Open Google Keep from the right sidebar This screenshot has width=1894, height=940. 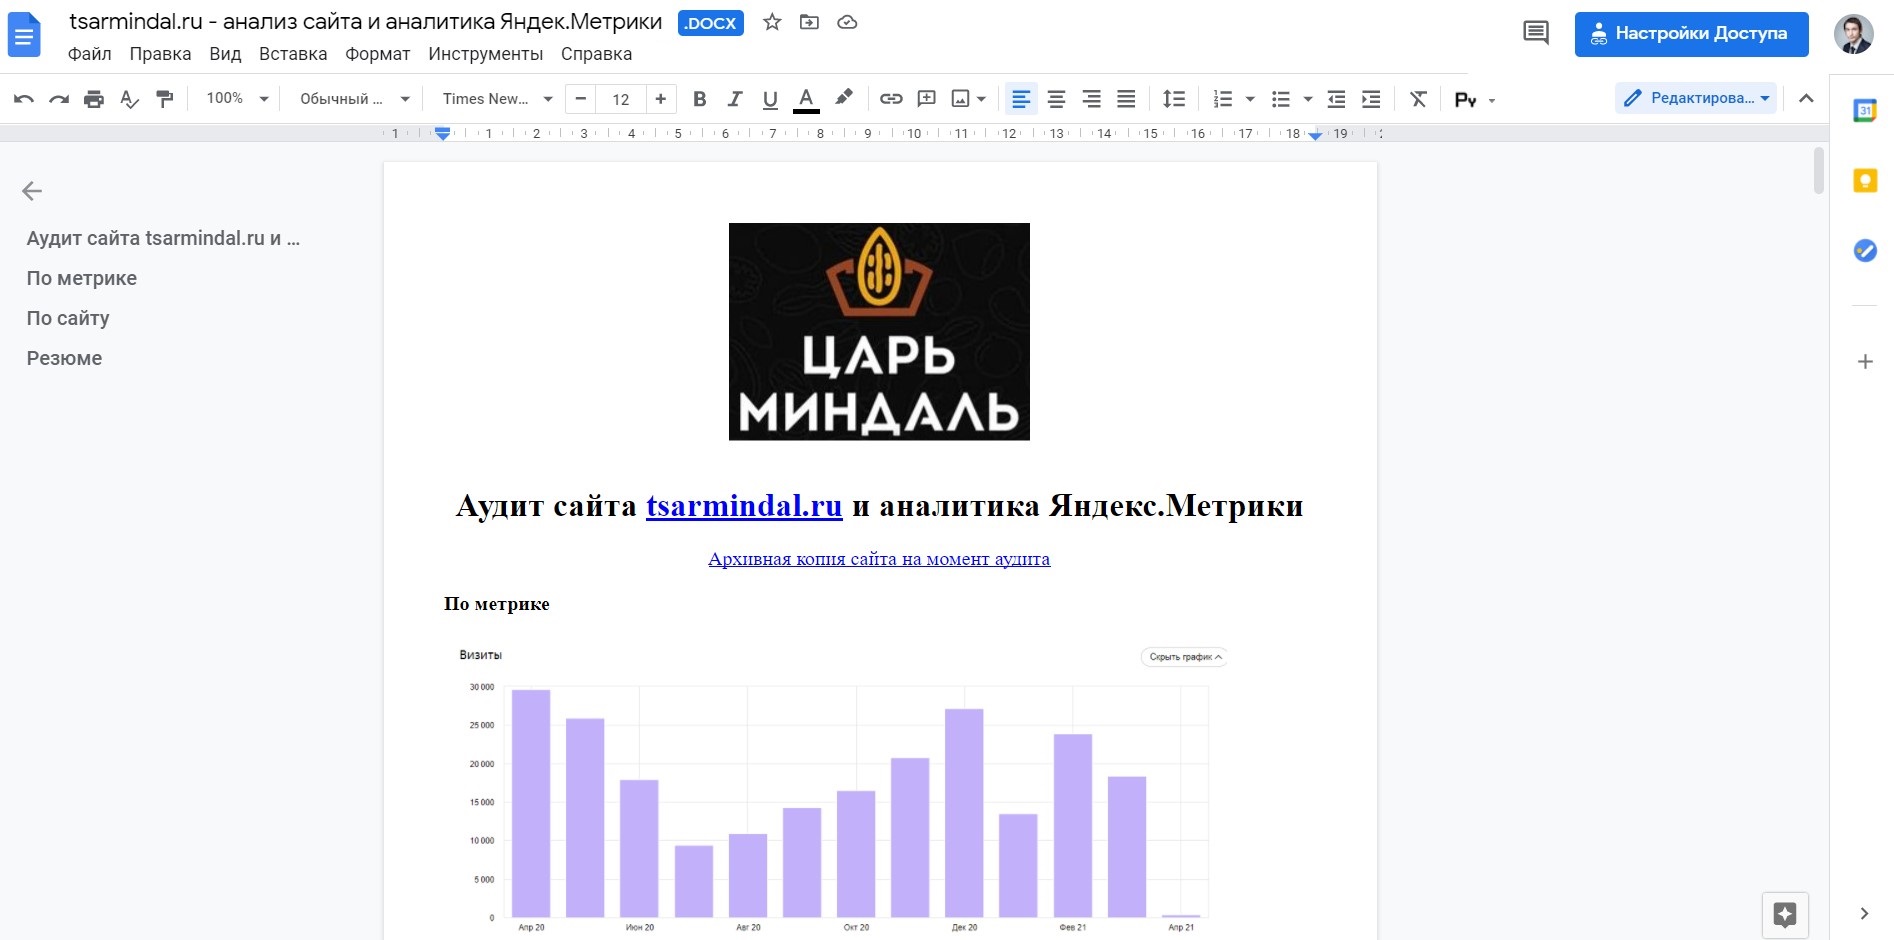(1864, 181)
